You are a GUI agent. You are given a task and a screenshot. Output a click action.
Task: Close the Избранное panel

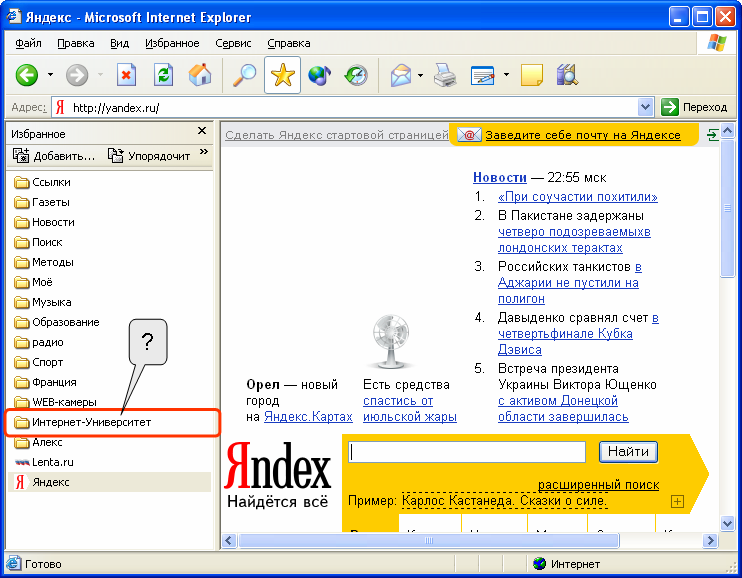point(202,131)
